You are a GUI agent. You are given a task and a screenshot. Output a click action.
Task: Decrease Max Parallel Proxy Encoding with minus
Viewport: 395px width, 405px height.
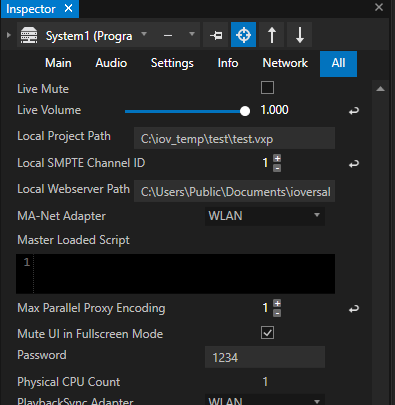point(277,313)
